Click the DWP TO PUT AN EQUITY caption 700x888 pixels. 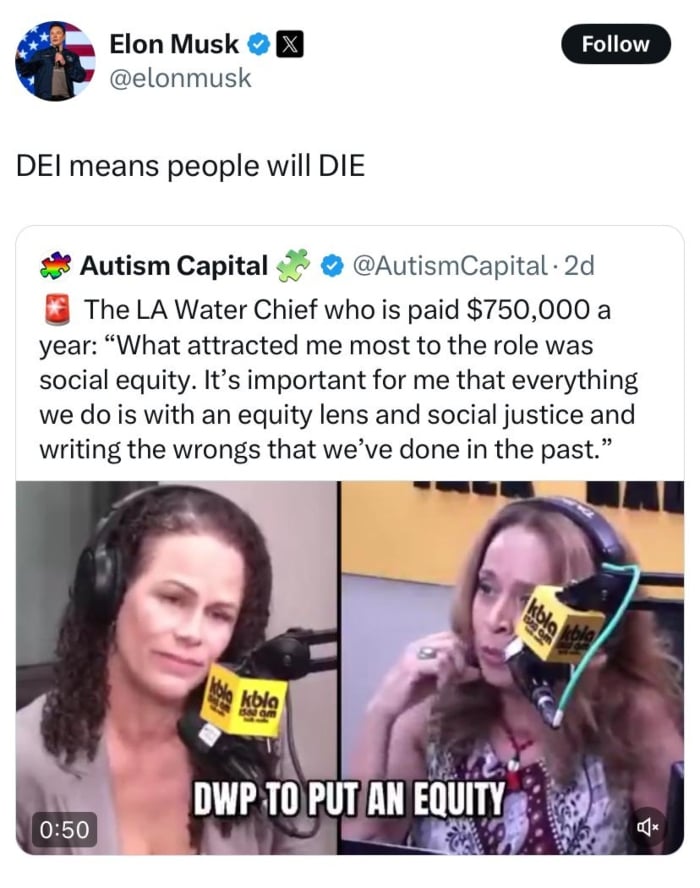pos(349,799)
